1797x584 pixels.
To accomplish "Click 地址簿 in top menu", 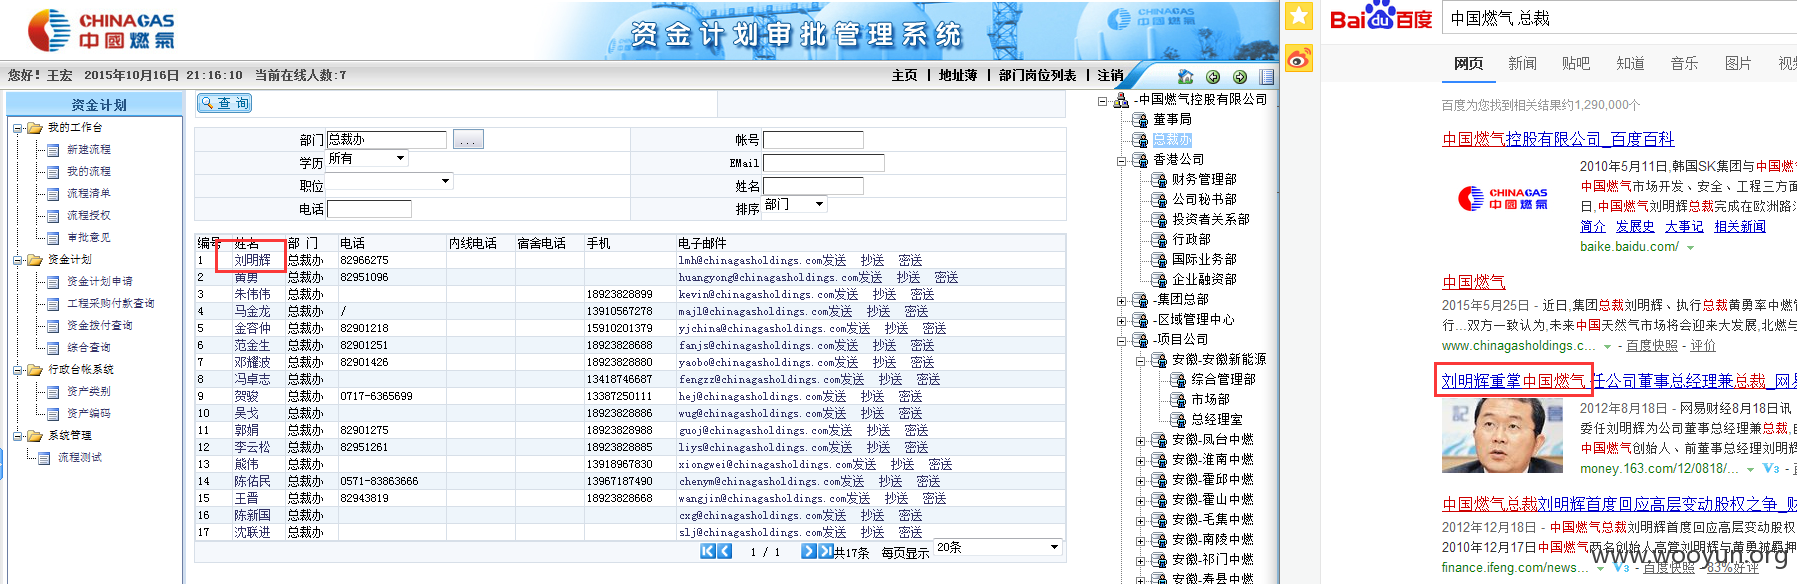I will pos(958,75).
